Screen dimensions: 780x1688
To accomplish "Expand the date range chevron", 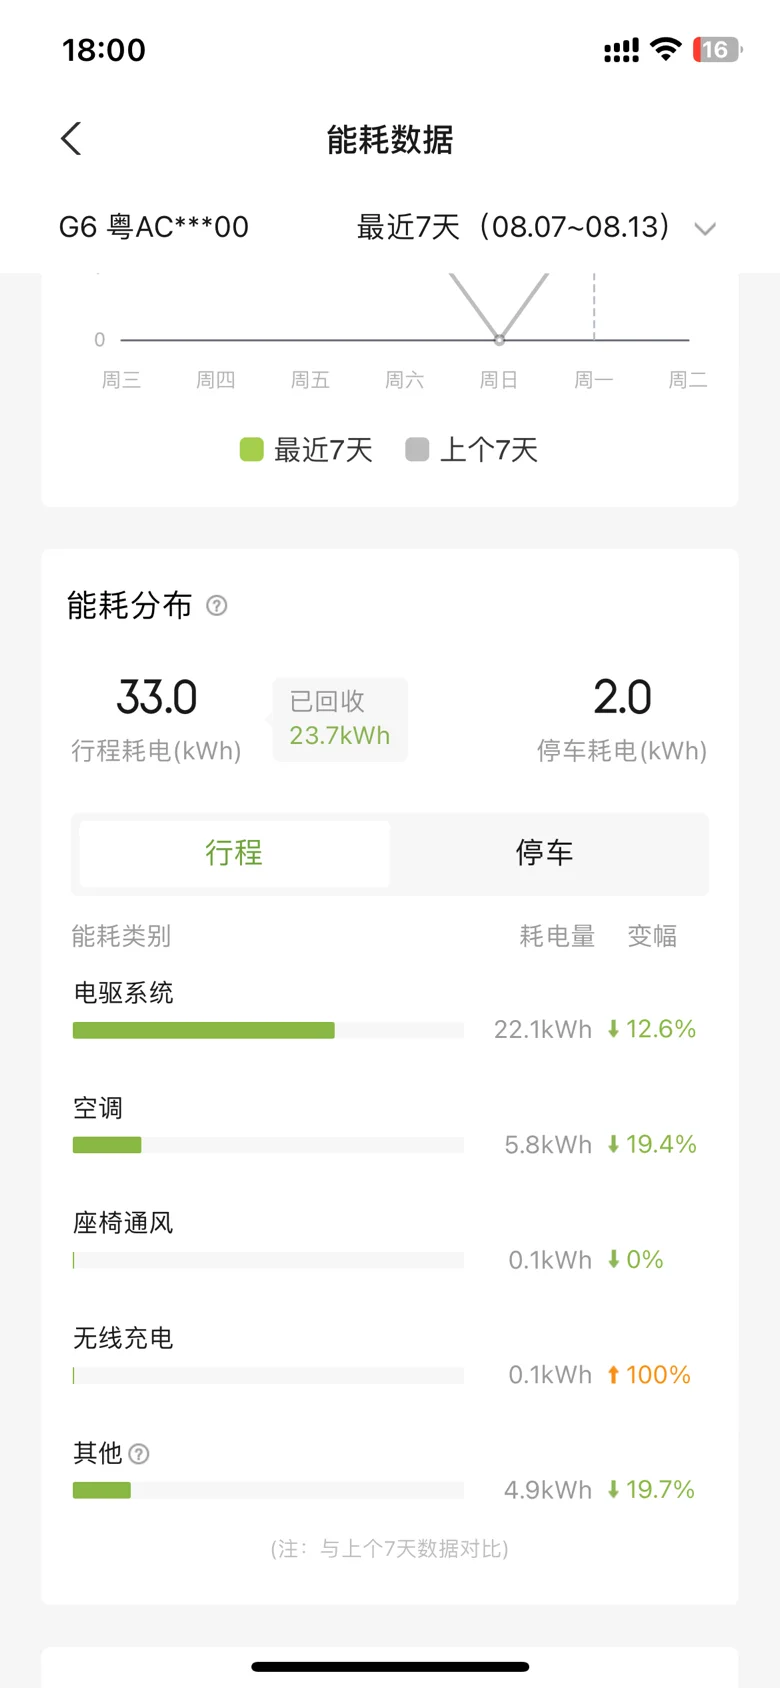I will pos(705,229).
